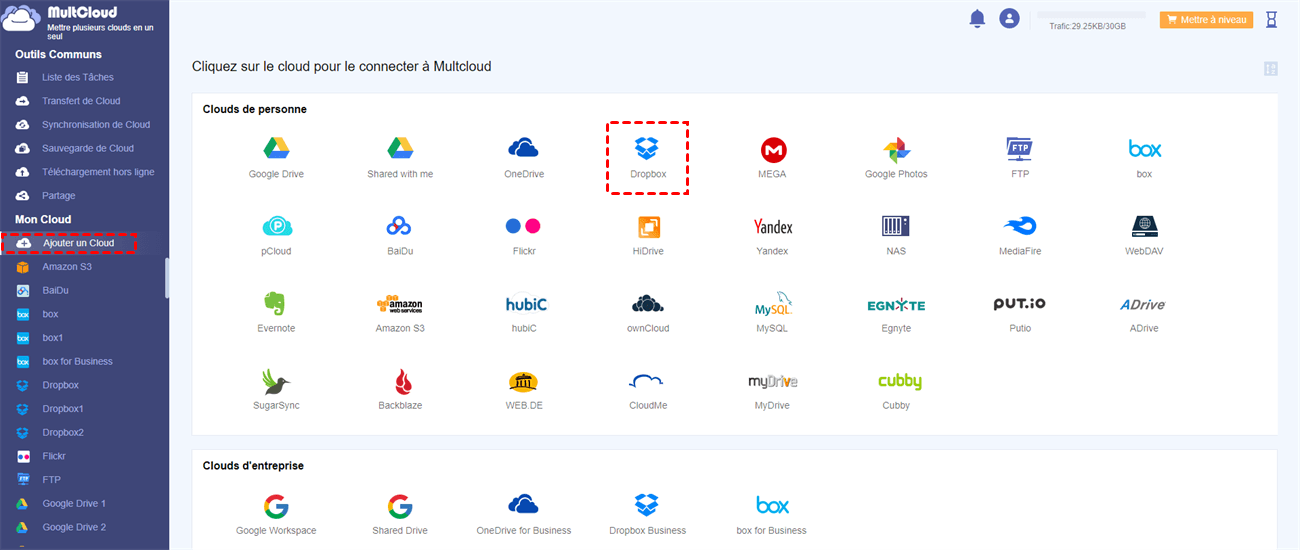Click the traffic usage progress bar
This screenshot has height=550, width=1300.
coord(1091,15)
